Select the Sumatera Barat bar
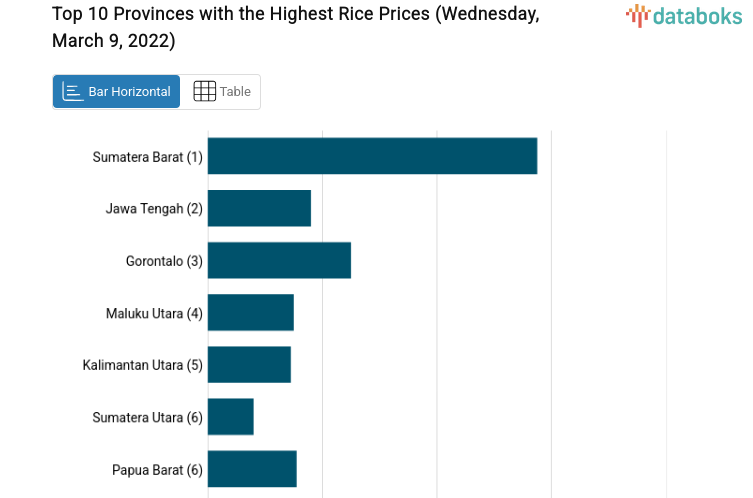The height and width of the screenshot is (498, 753). 372,156
